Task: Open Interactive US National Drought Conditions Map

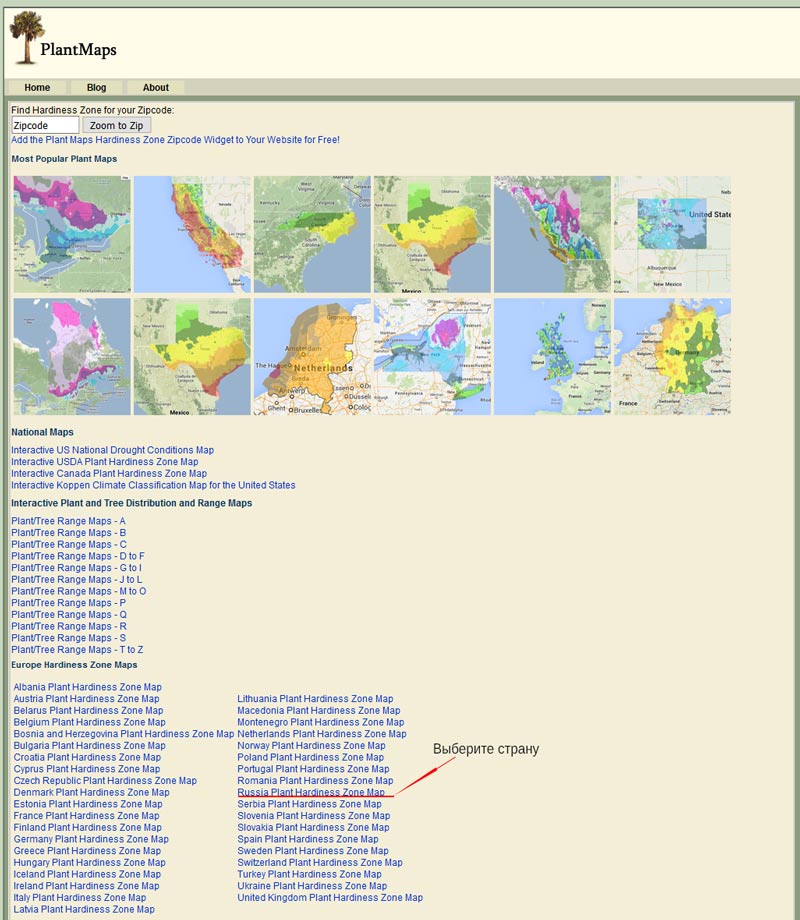Action: 112,450
